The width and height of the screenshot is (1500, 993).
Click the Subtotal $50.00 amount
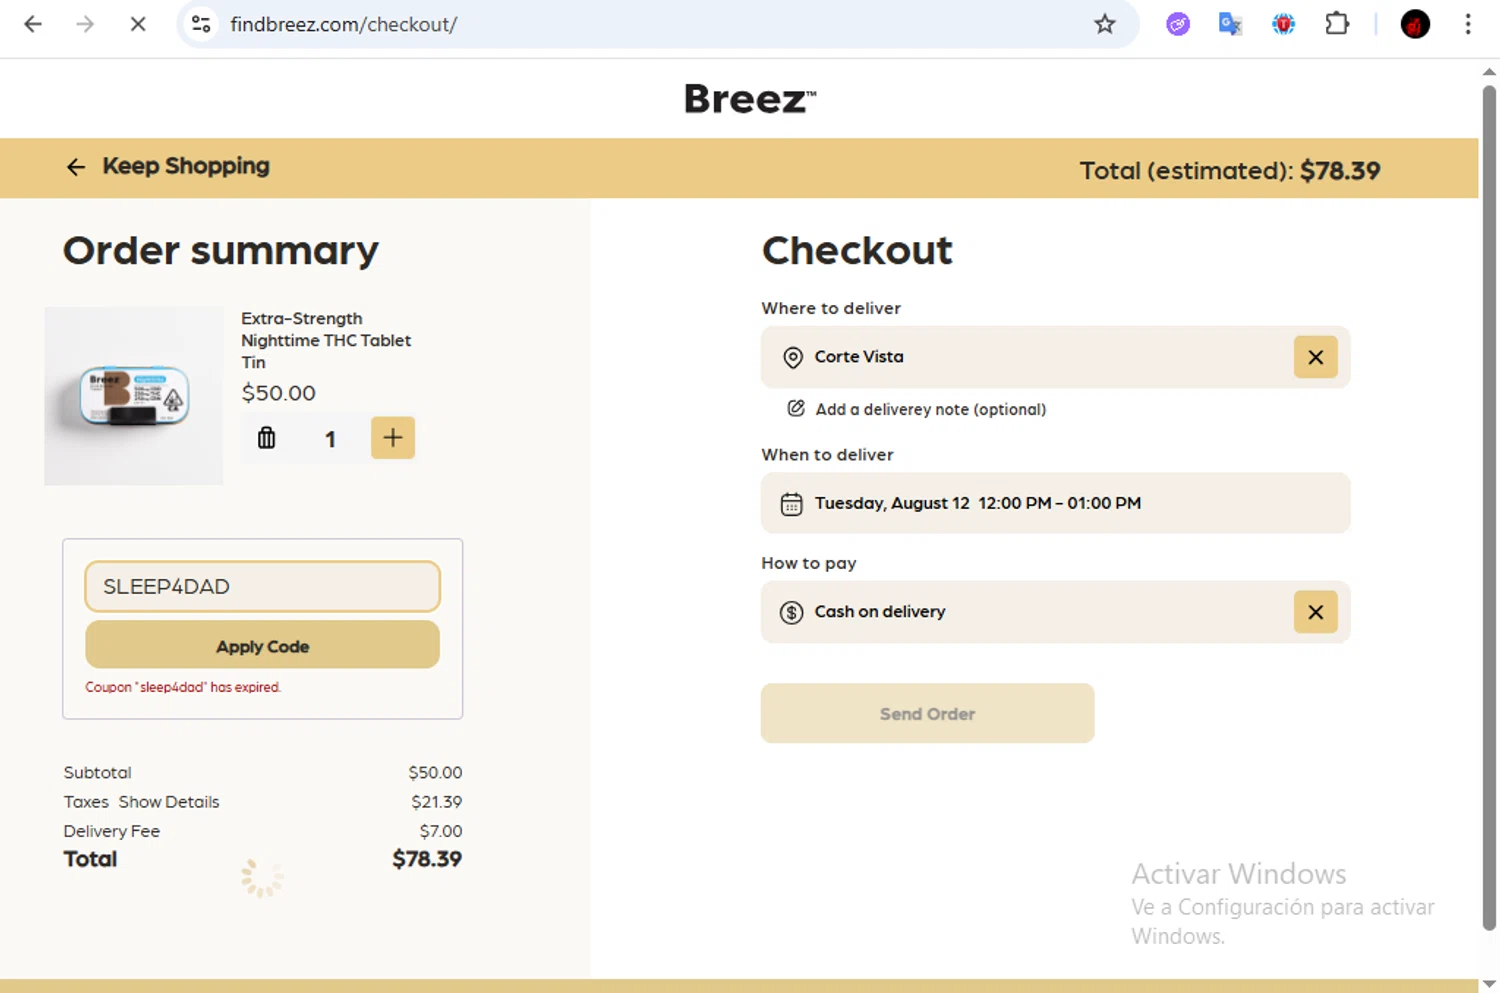(x=435, y=773)
